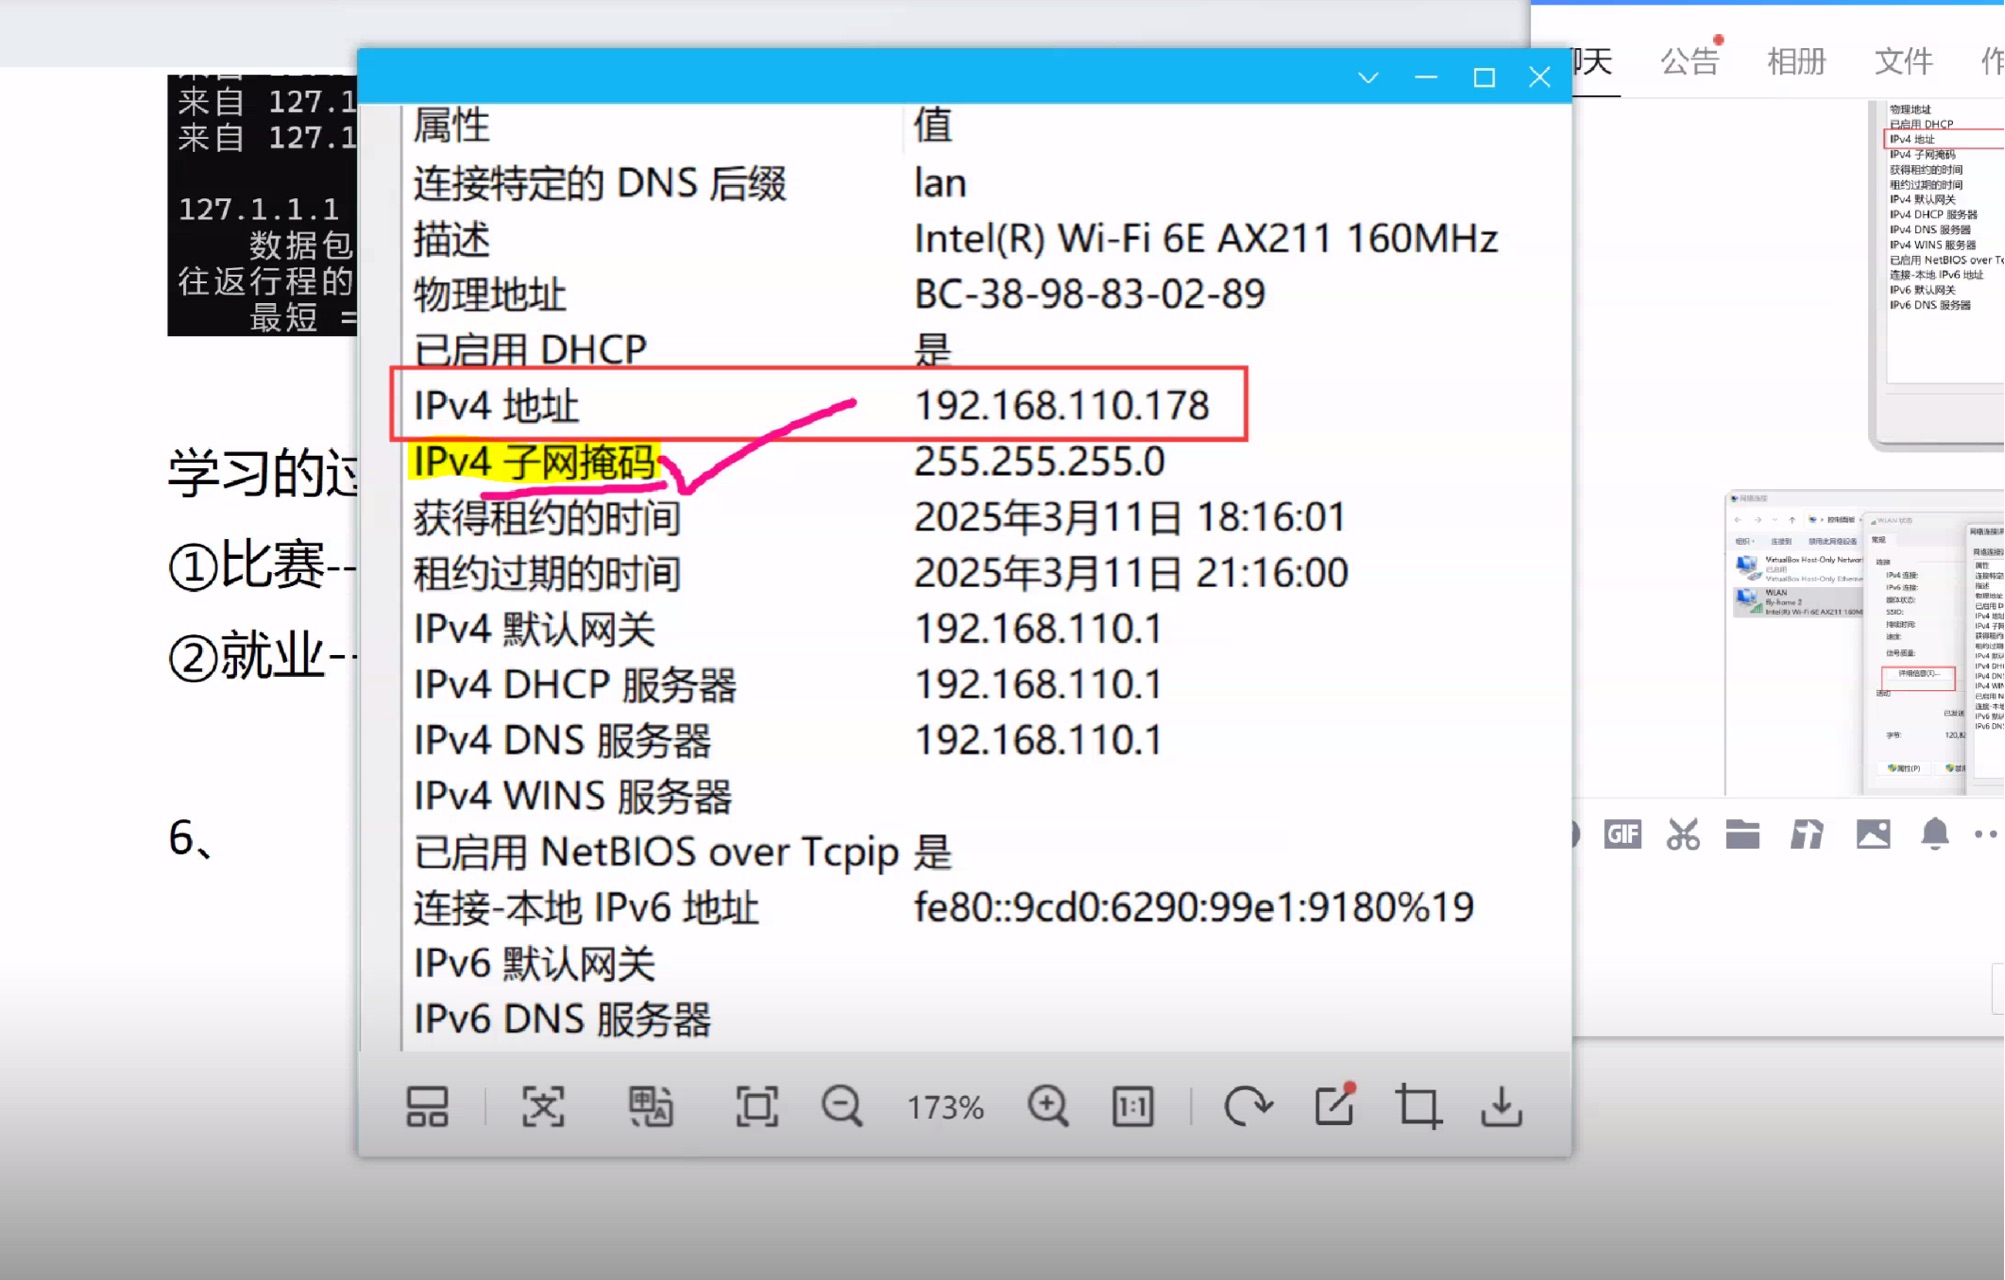Toggle fit-to-window display mode
Screen dimensions: 2005x1280
pos(757,1107)
